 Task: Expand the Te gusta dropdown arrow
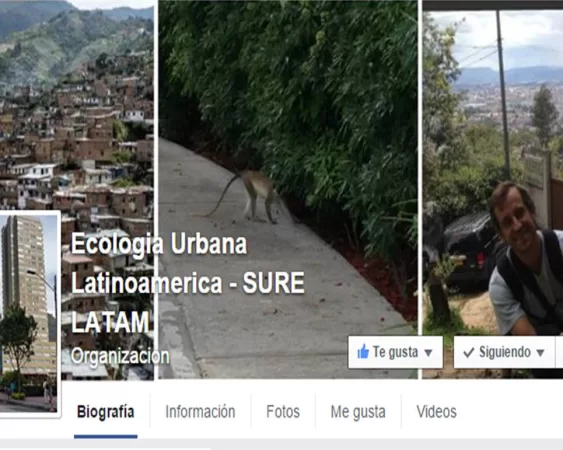click(x=428, y=353)
